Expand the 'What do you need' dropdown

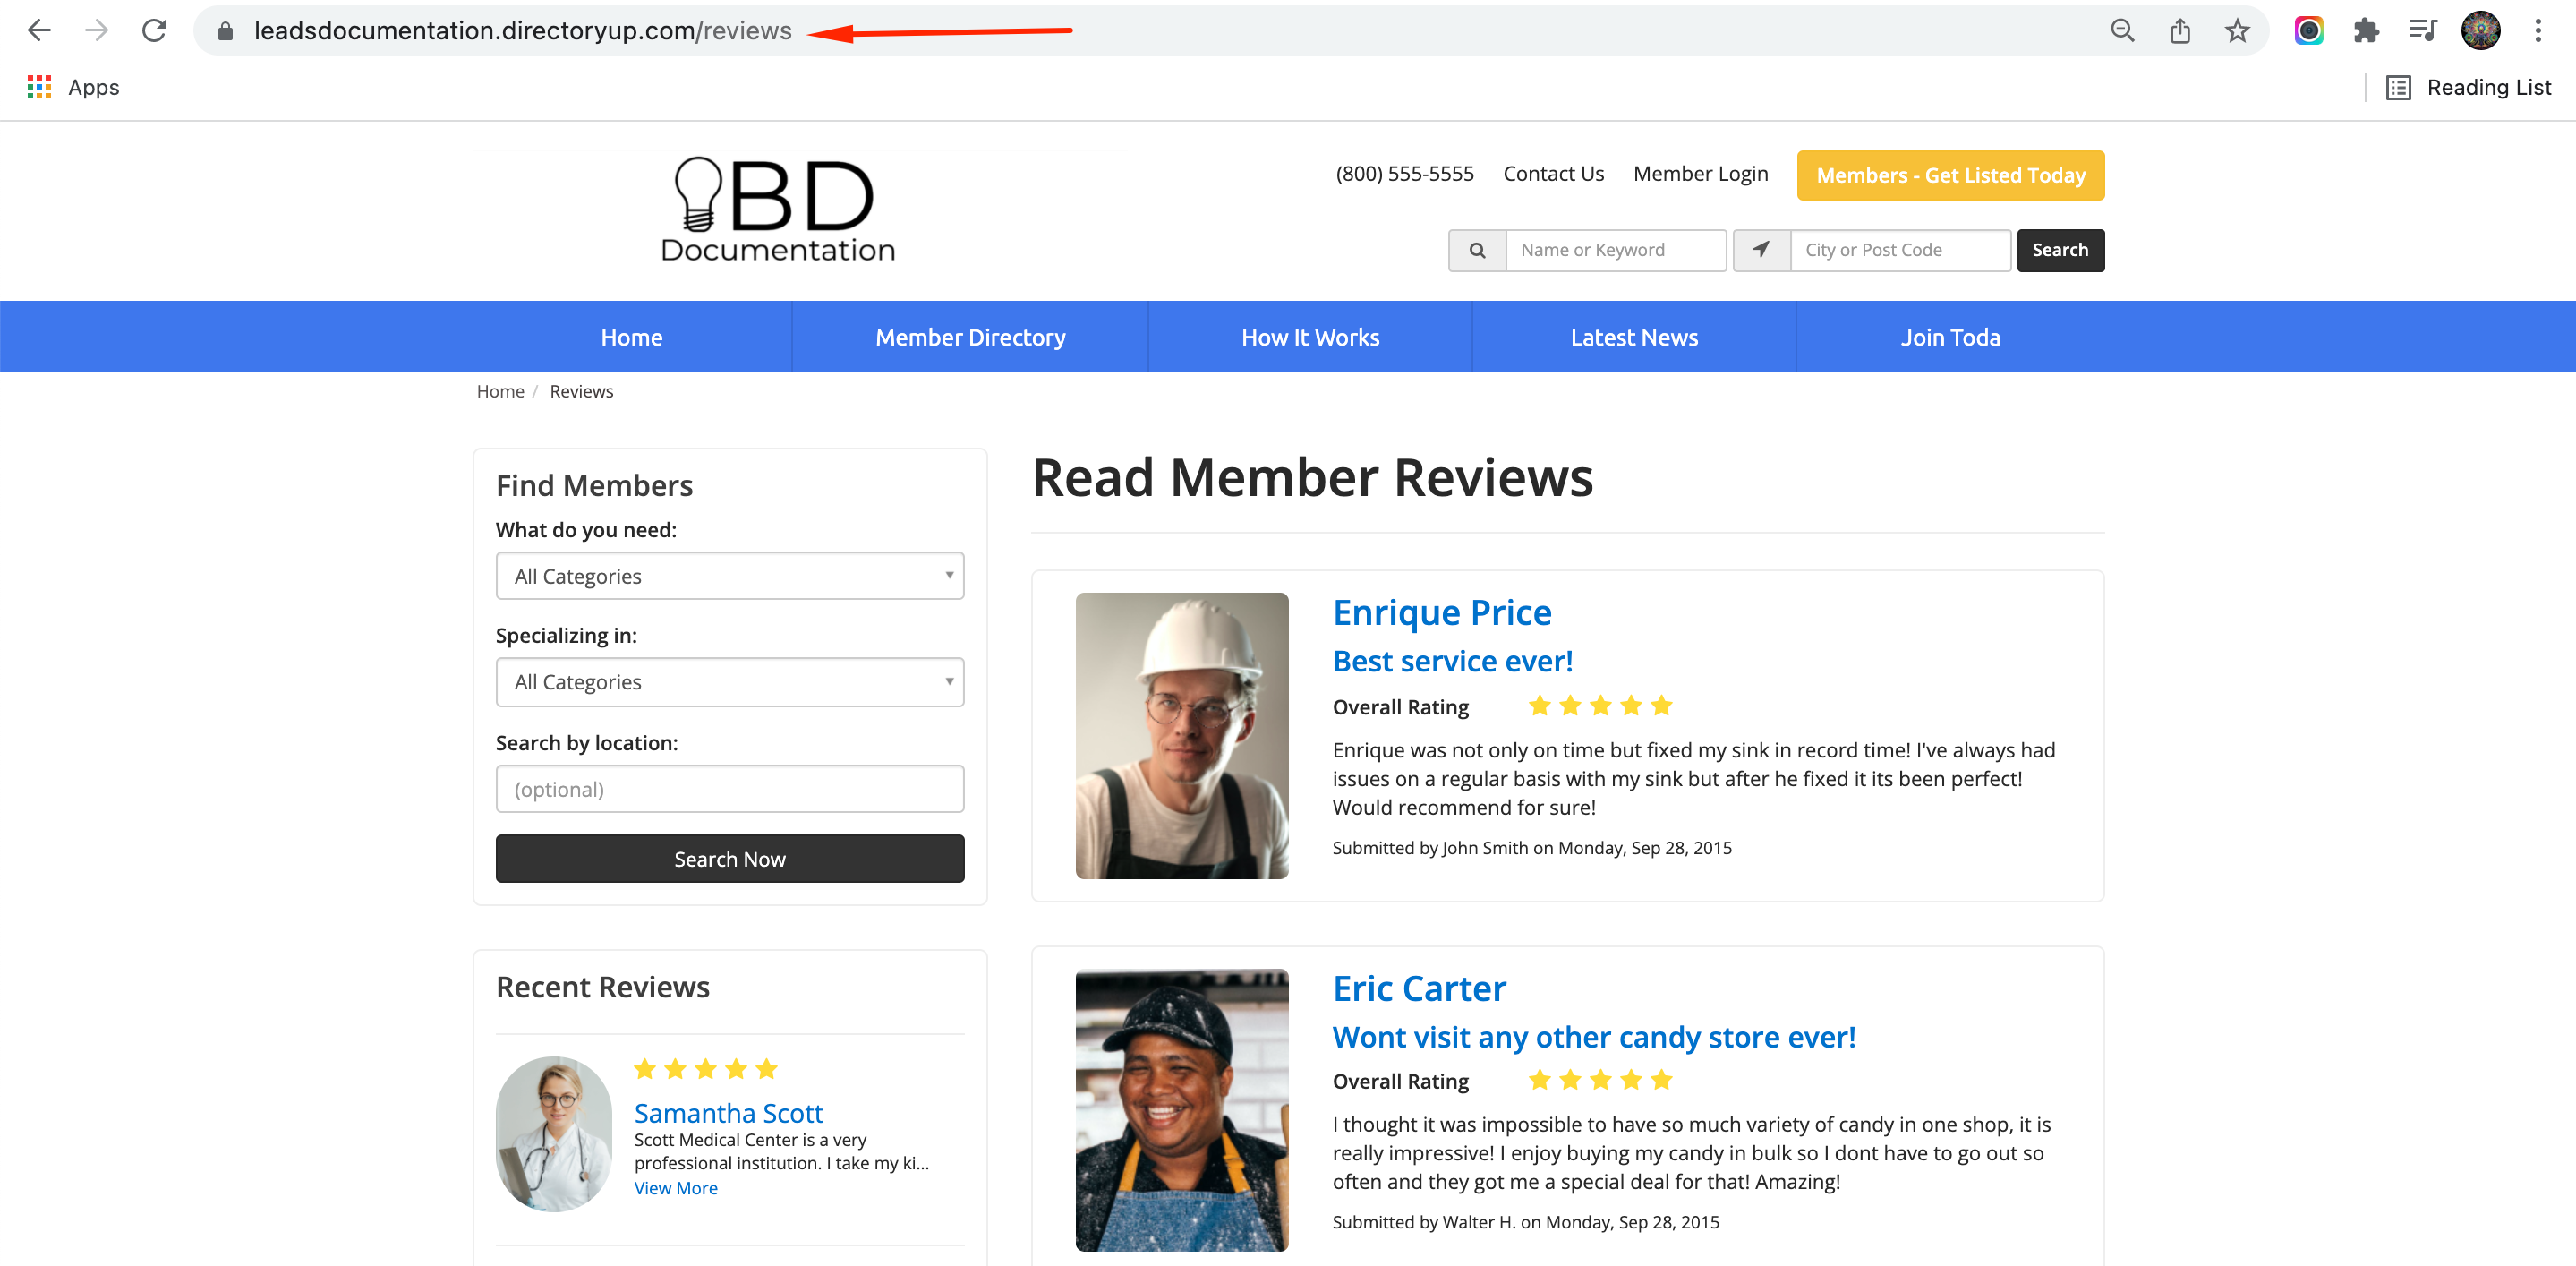click(729, 576)
